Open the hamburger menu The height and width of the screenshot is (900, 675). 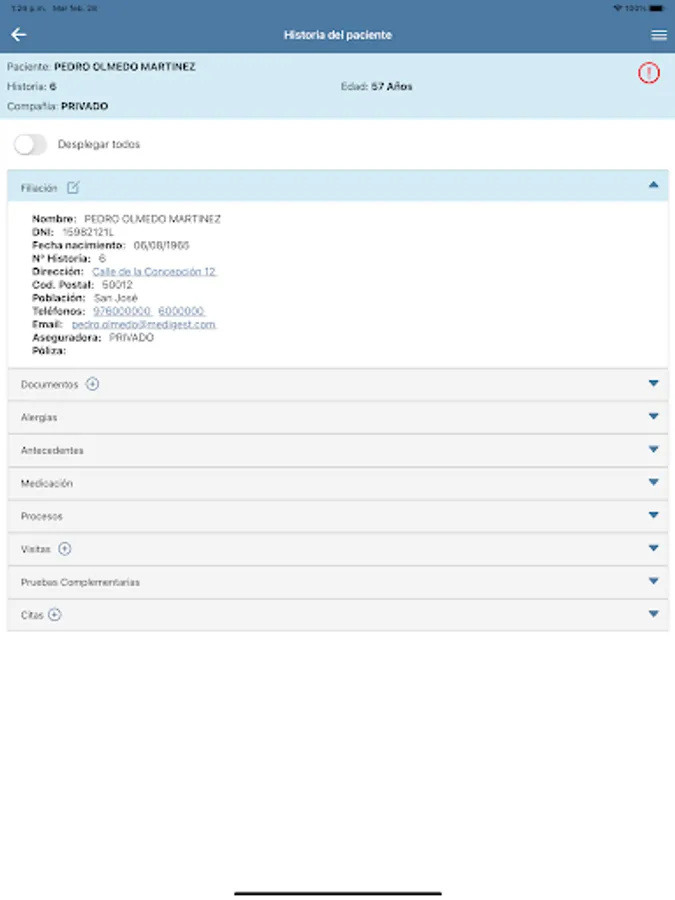tap(658, 36)
